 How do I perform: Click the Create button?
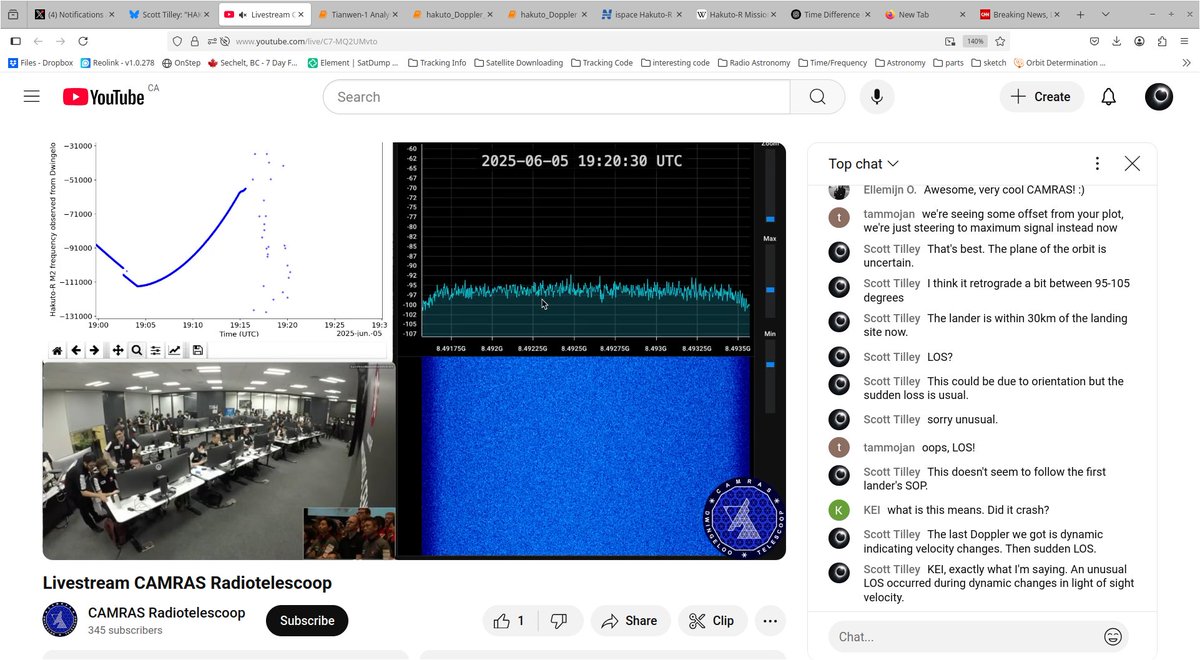point(1041,97)
